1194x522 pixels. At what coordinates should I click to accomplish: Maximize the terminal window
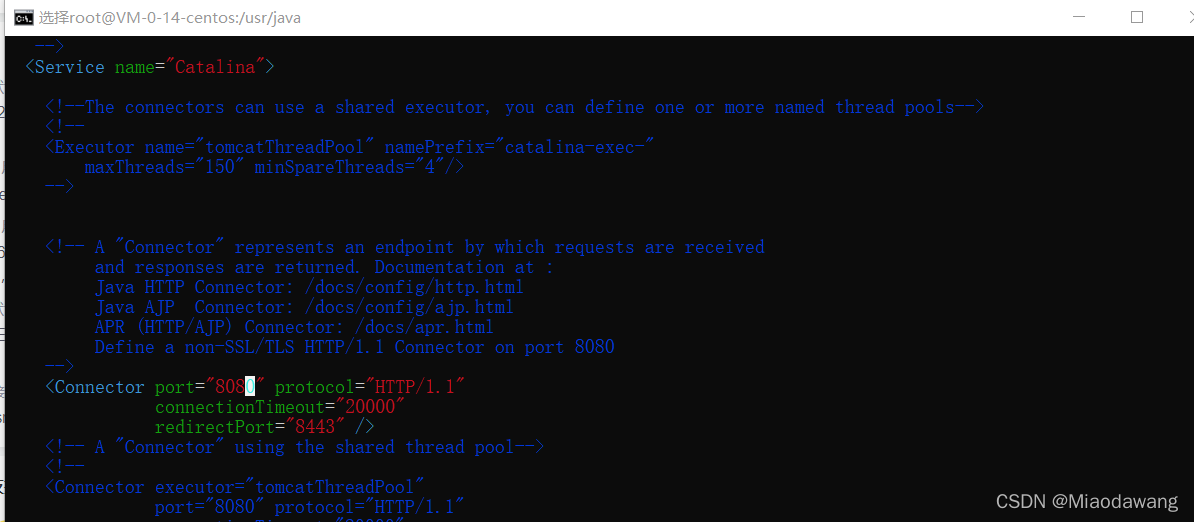click(1137, 17)
